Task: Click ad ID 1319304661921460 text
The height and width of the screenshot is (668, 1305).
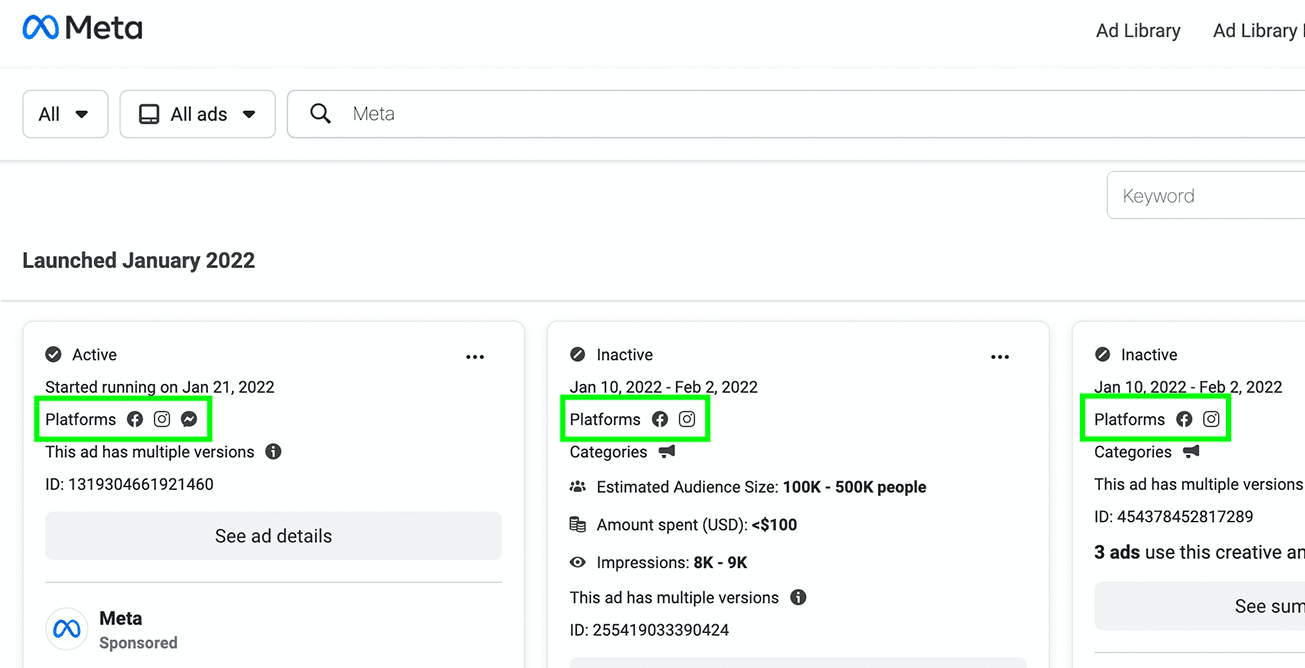Action: (129, 485)
